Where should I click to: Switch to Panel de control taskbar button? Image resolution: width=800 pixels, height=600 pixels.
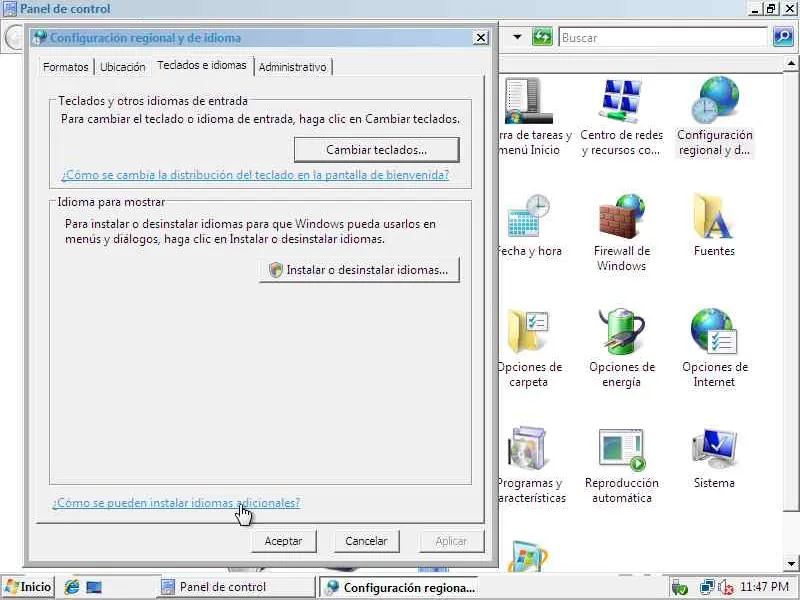(237, 587)
